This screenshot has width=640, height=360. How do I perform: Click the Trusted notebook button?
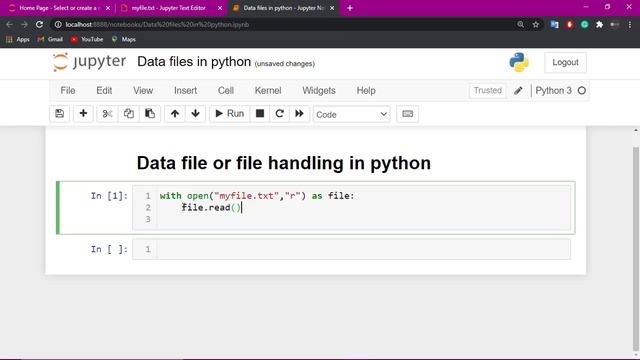[487, 90]
